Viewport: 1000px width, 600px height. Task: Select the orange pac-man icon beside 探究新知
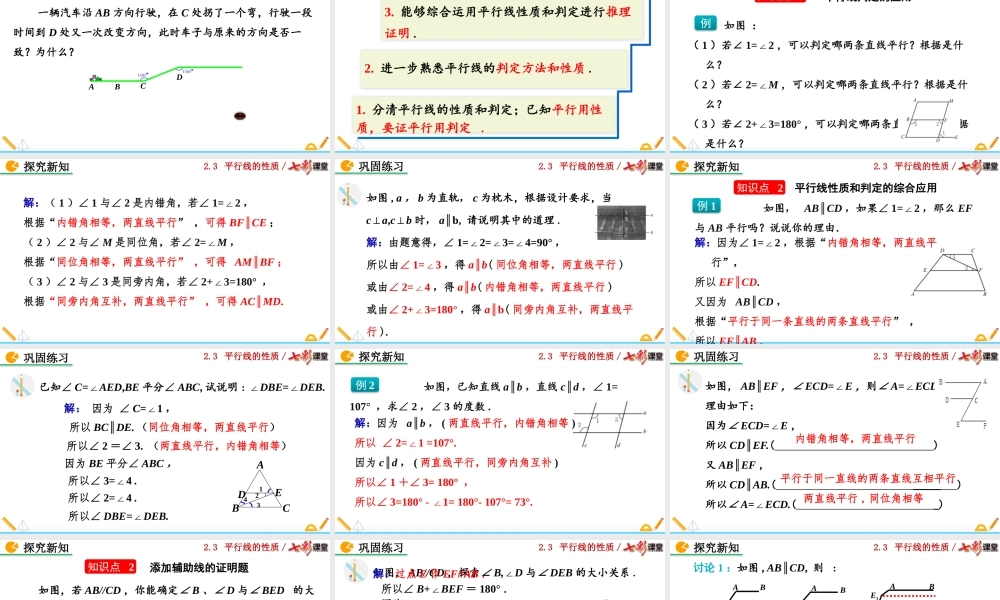click(14, 168)
